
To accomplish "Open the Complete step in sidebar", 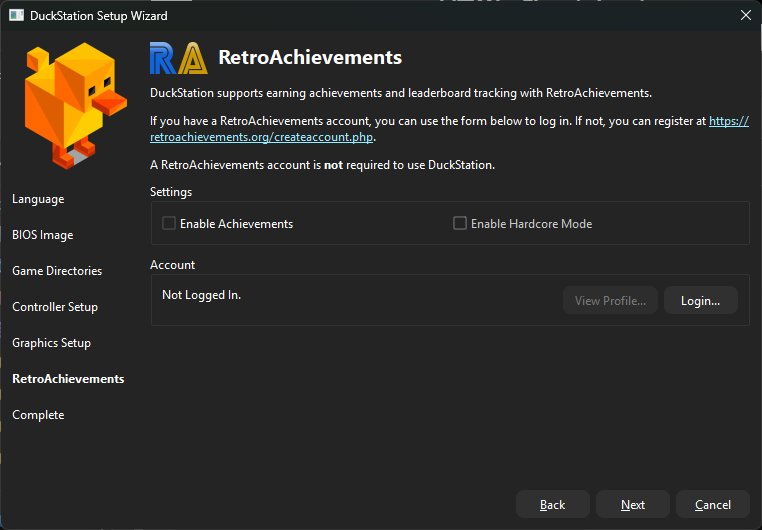I will click(38, 415).
